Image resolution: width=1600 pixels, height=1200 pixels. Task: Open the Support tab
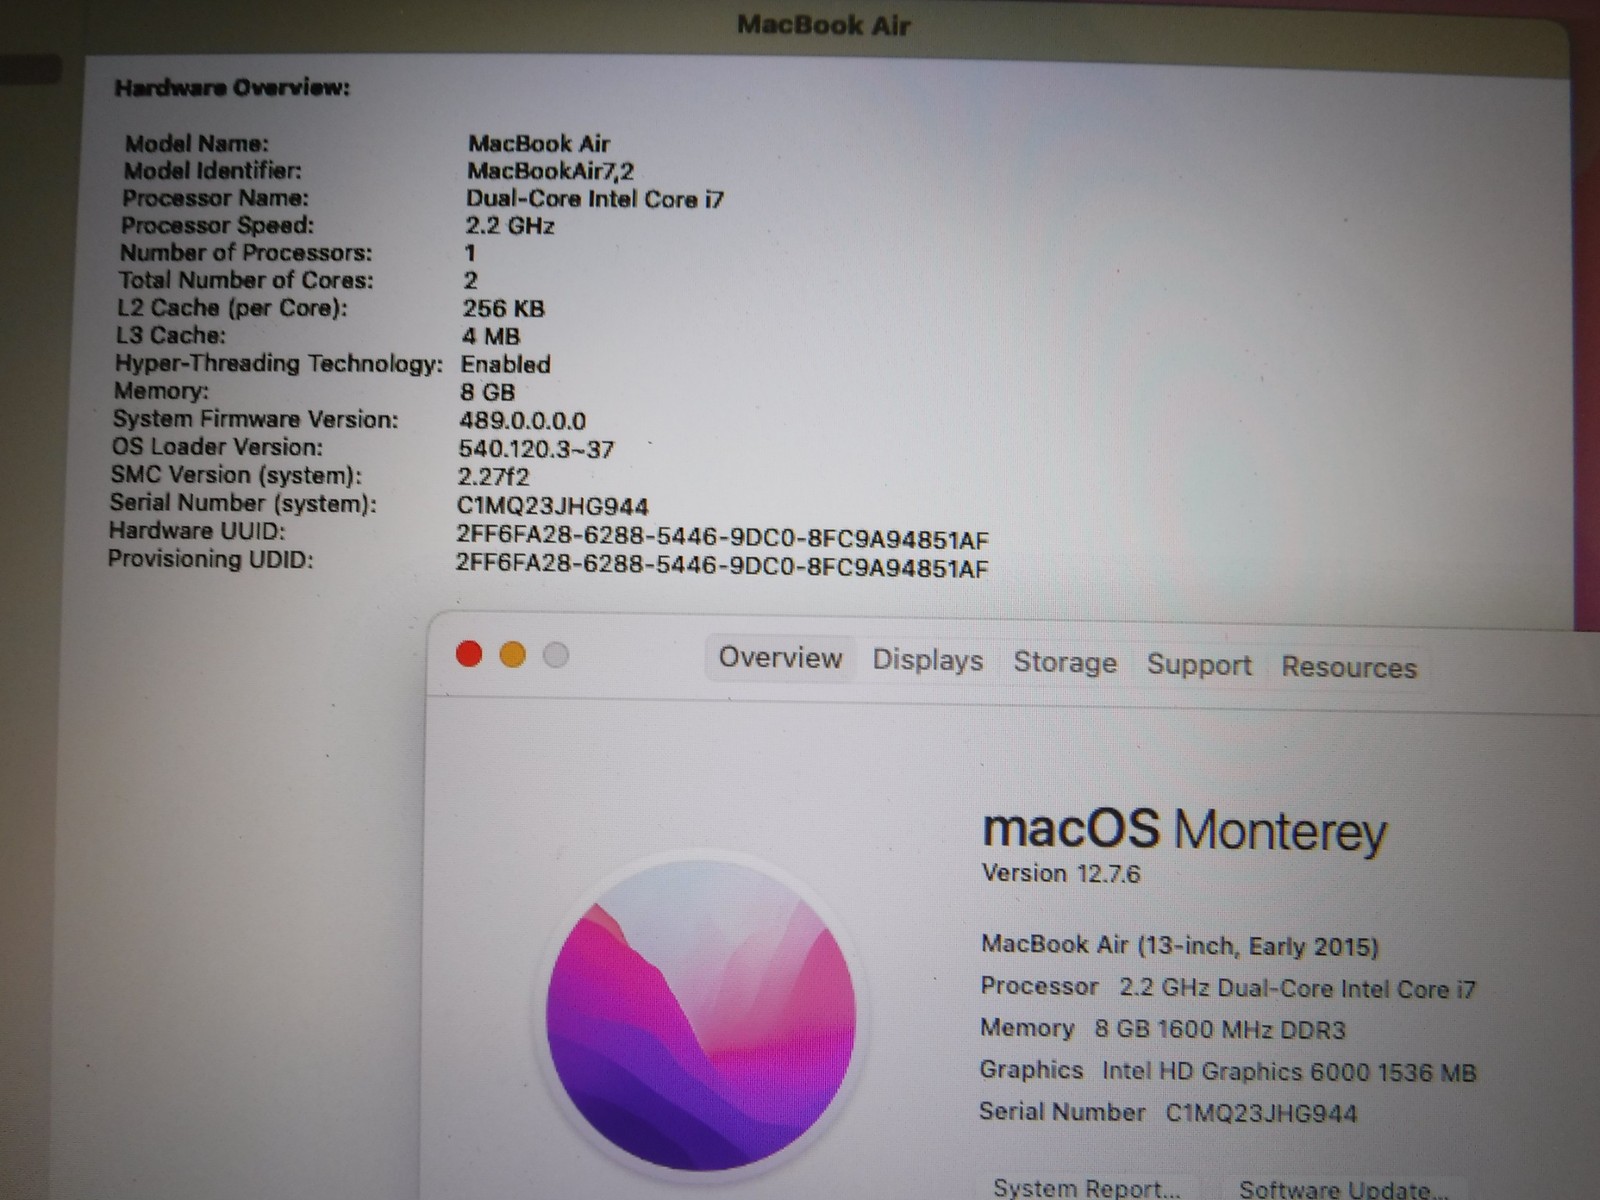(x=1199, y=665)
